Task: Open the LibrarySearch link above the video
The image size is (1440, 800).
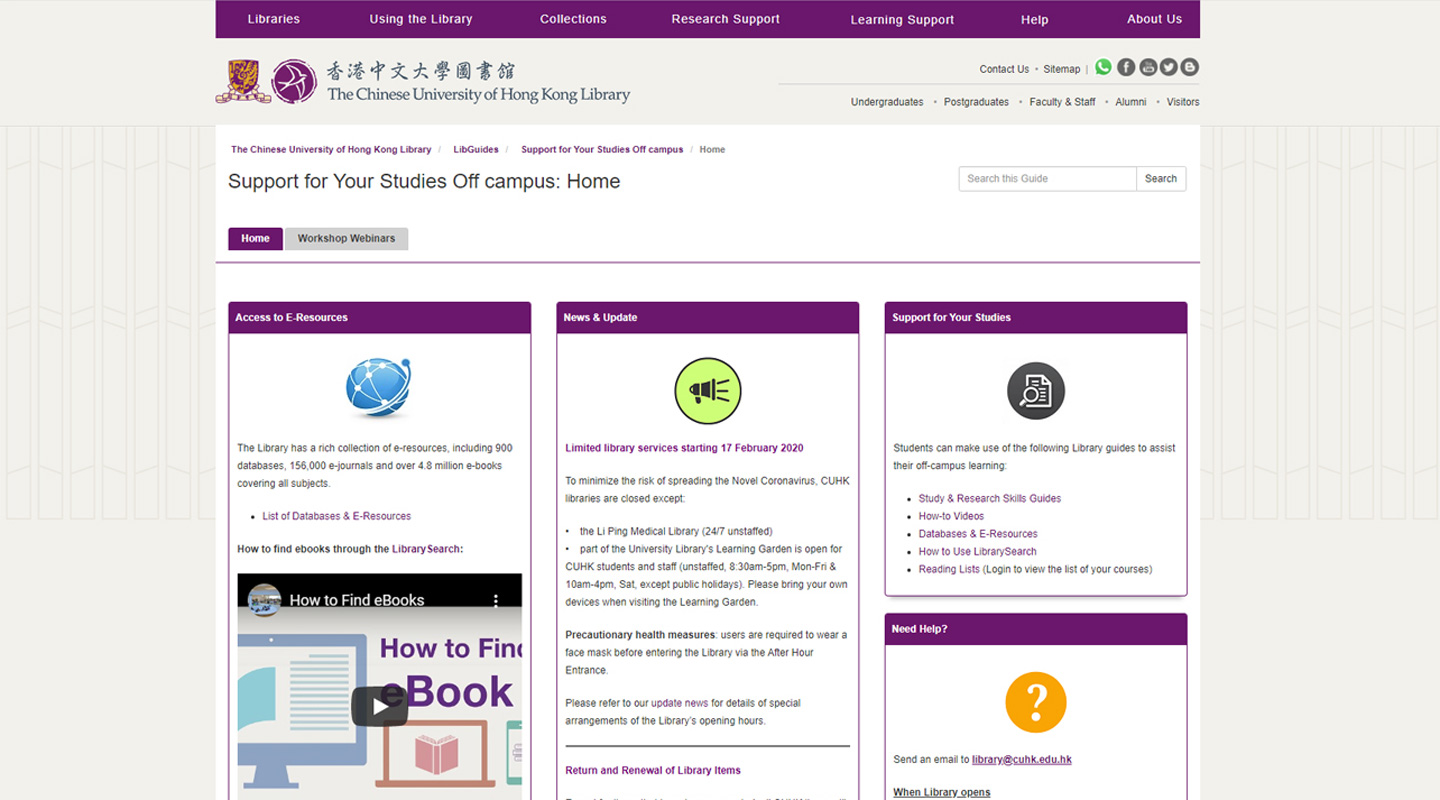Action: (x=426, y=549)
